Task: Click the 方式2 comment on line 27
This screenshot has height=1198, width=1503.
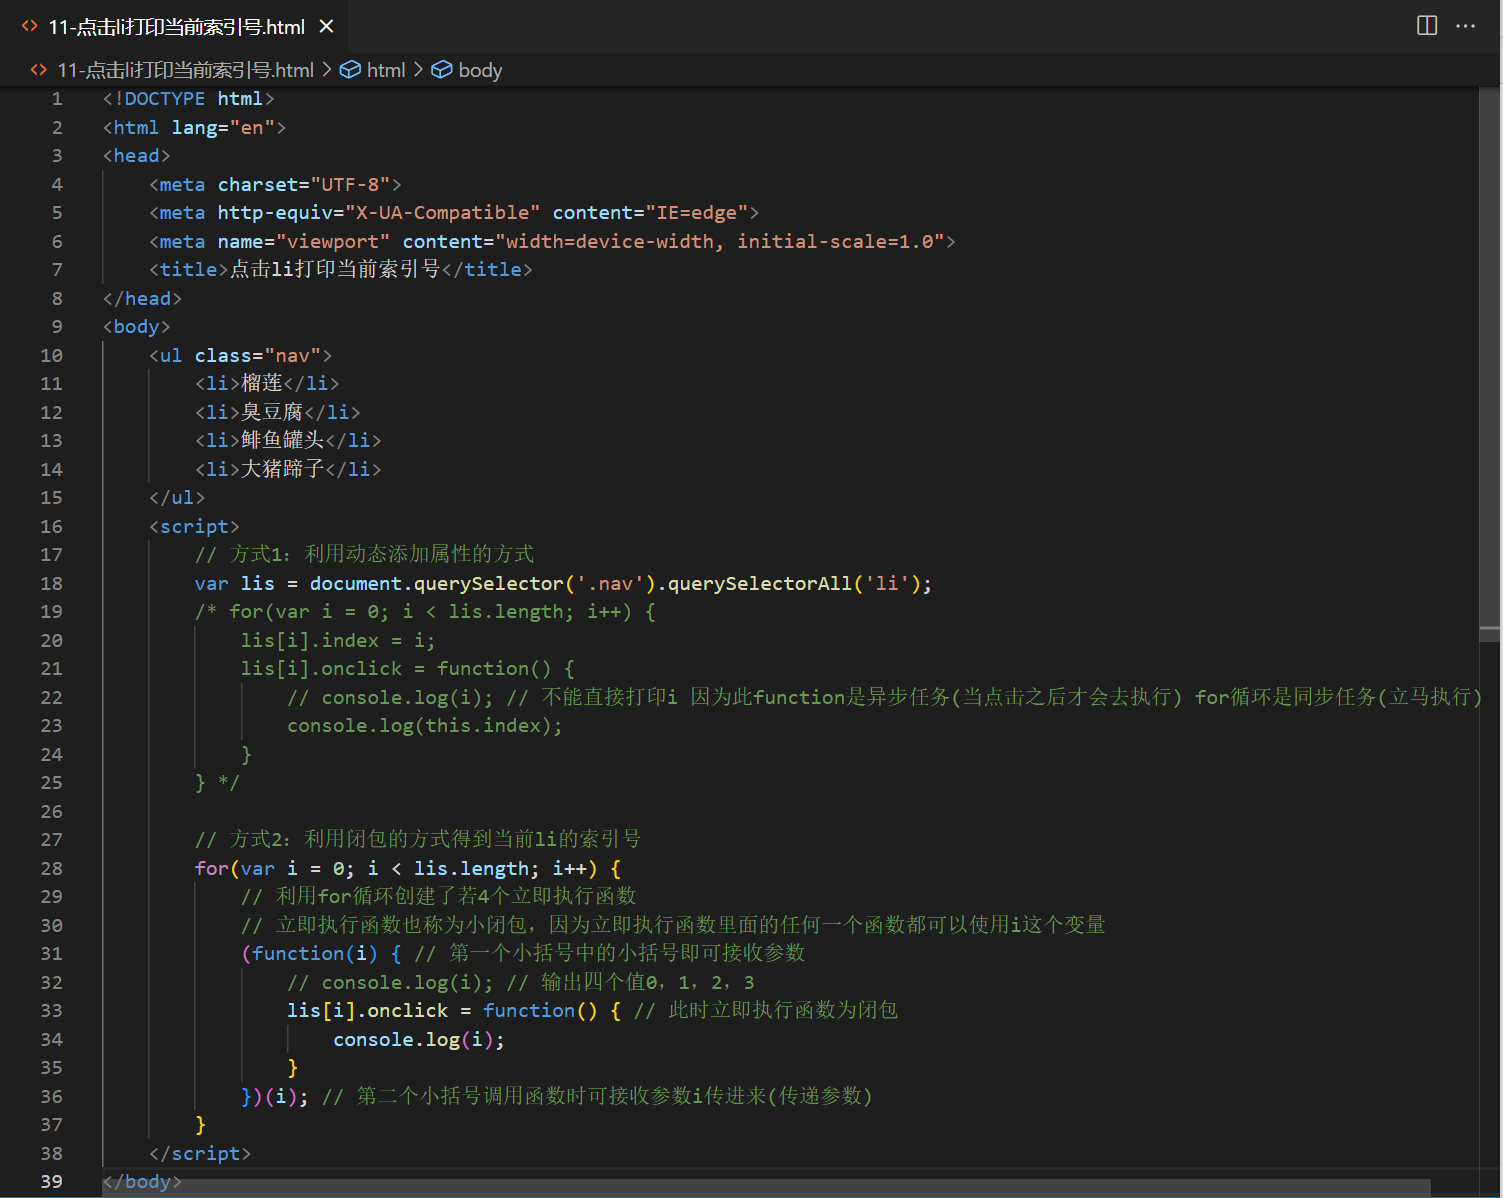Action: 418,840
